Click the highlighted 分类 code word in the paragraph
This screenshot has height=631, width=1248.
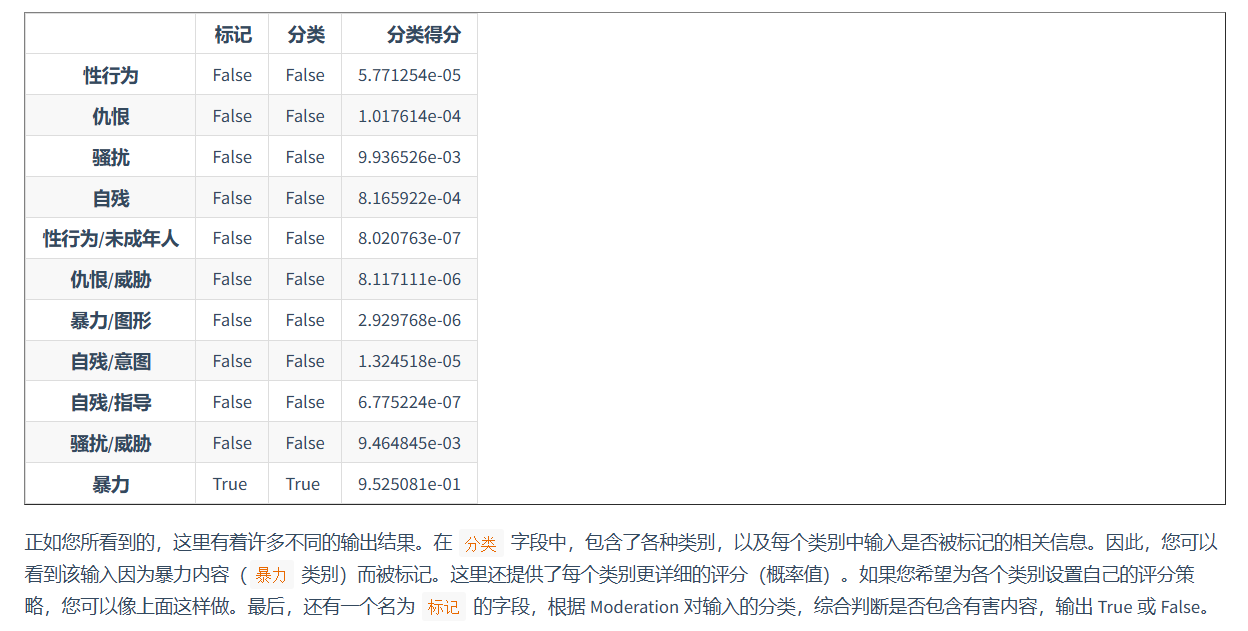[x=480, y=544]
